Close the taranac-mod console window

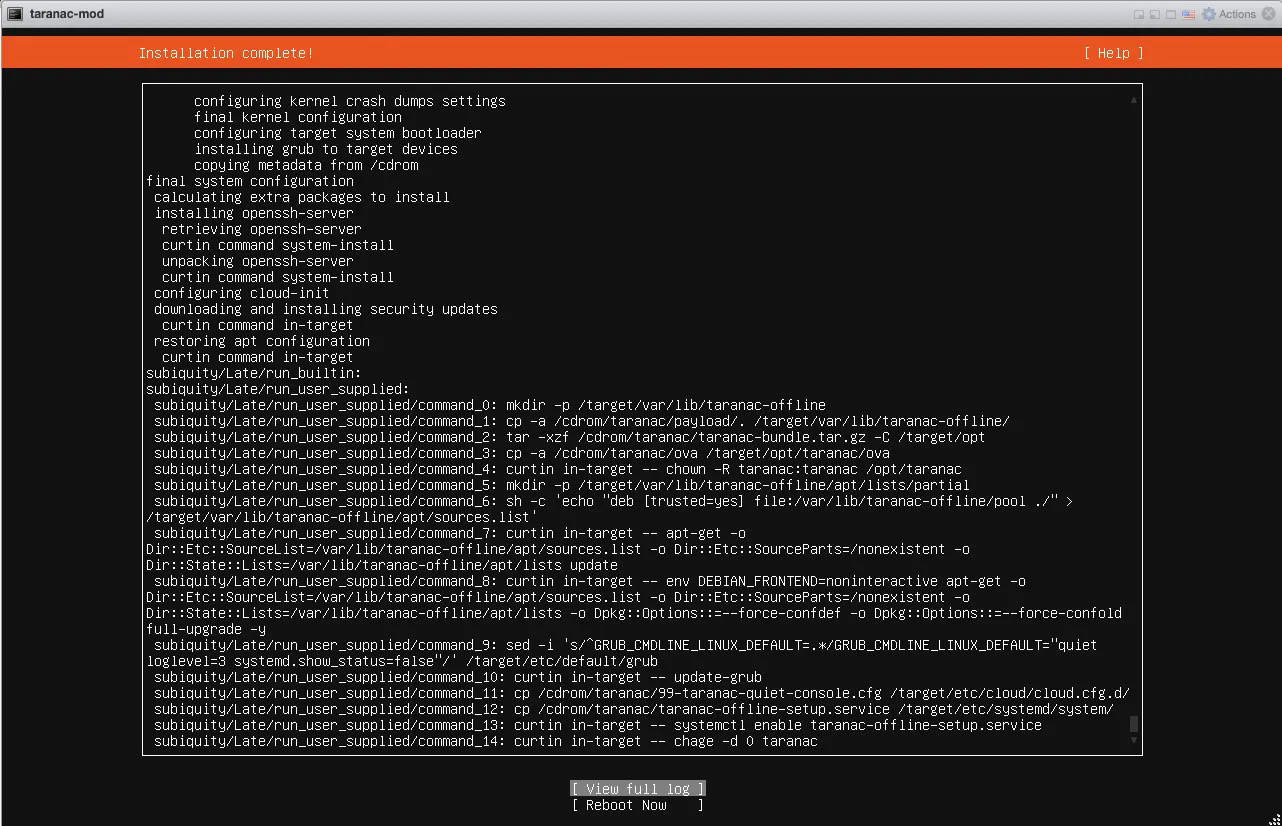tap(1269, 14)
